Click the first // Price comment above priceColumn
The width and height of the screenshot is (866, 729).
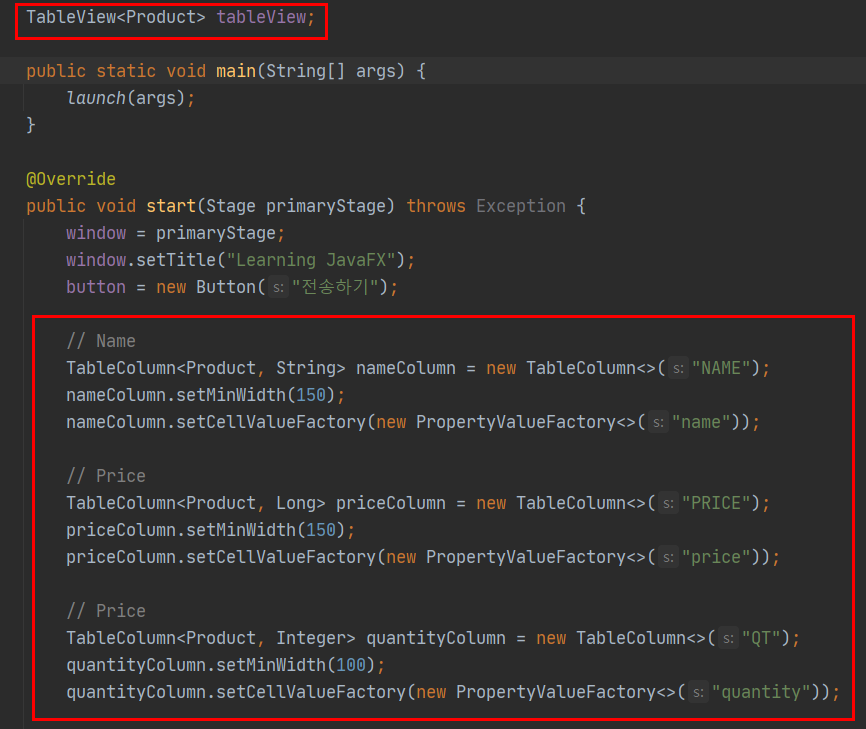(106, 476)
